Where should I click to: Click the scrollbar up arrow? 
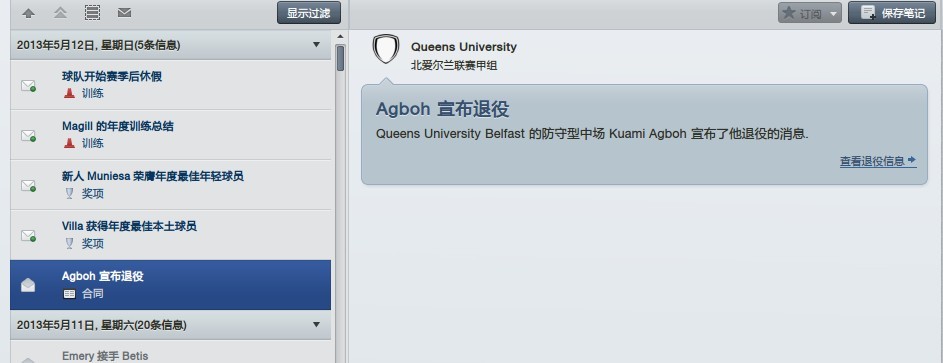(340, 37)
